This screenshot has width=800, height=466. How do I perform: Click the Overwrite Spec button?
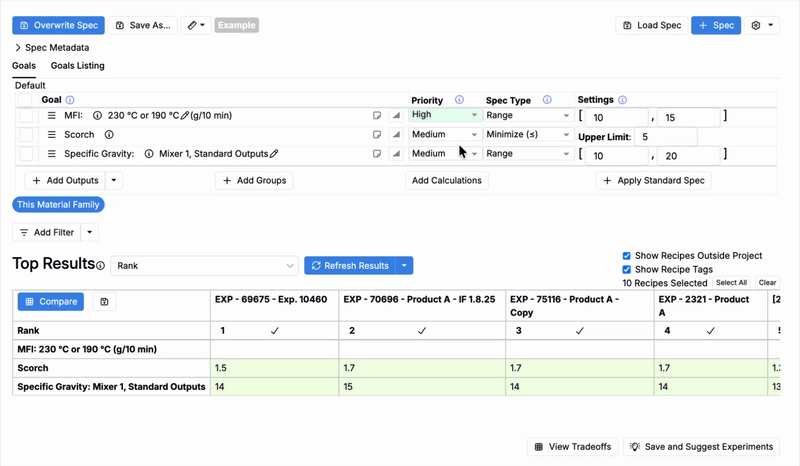point(58,25)
